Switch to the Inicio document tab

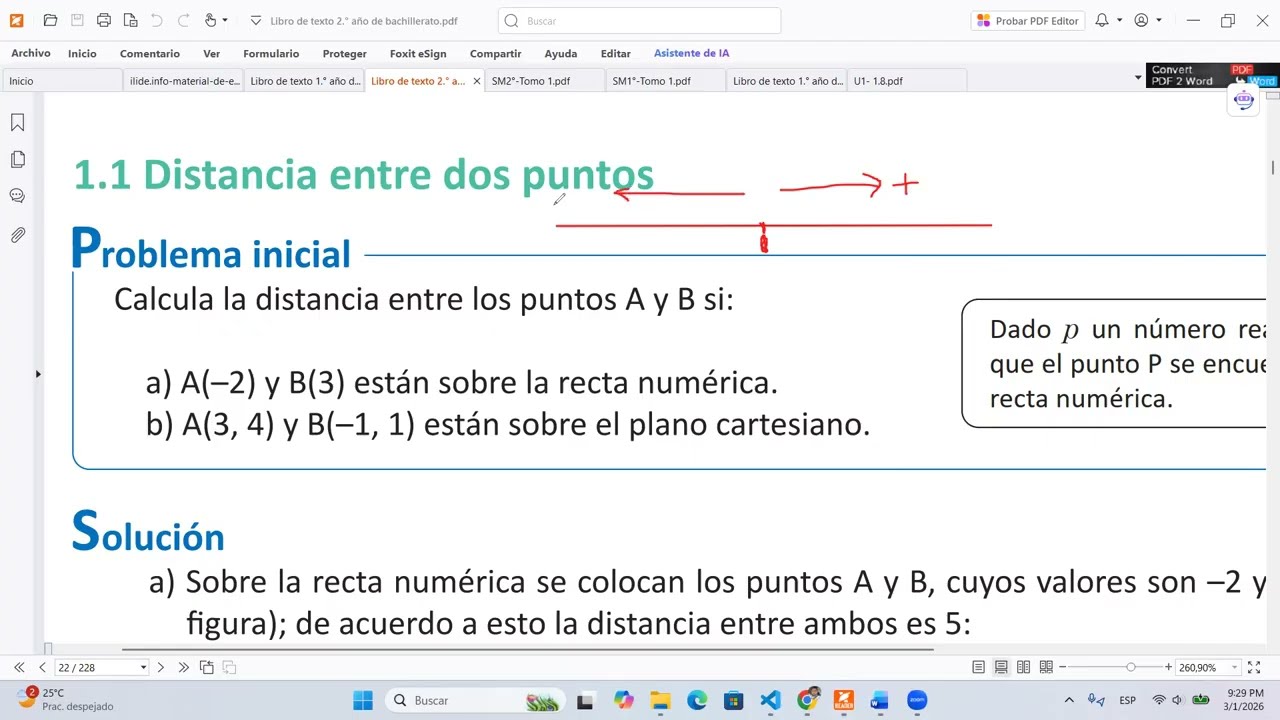62,81
